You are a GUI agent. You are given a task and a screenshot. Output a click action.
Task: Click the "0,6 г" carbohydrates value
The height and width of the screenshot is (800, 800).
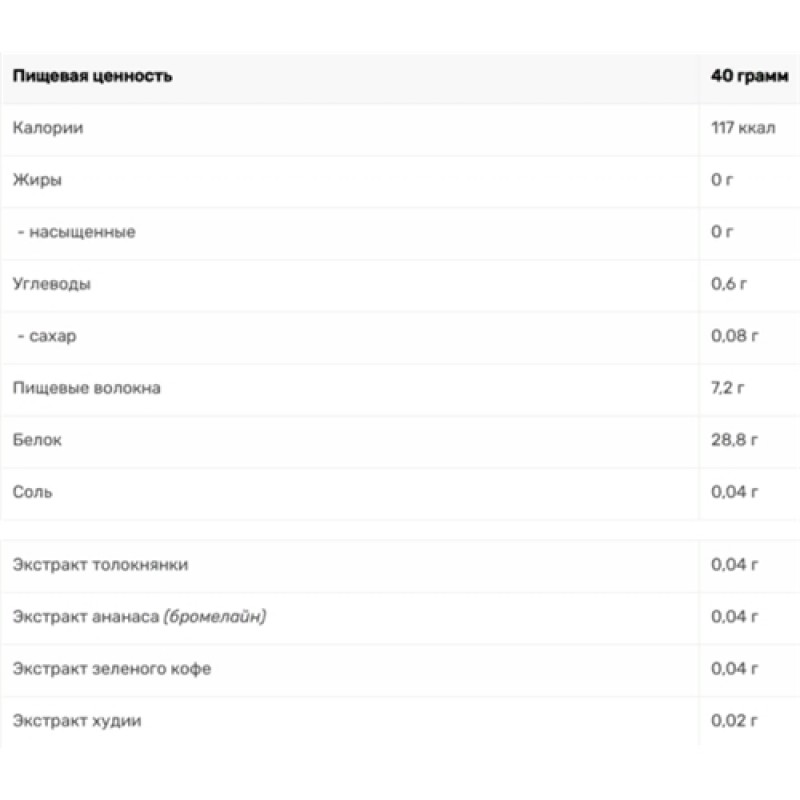click(x=729, y=284)
